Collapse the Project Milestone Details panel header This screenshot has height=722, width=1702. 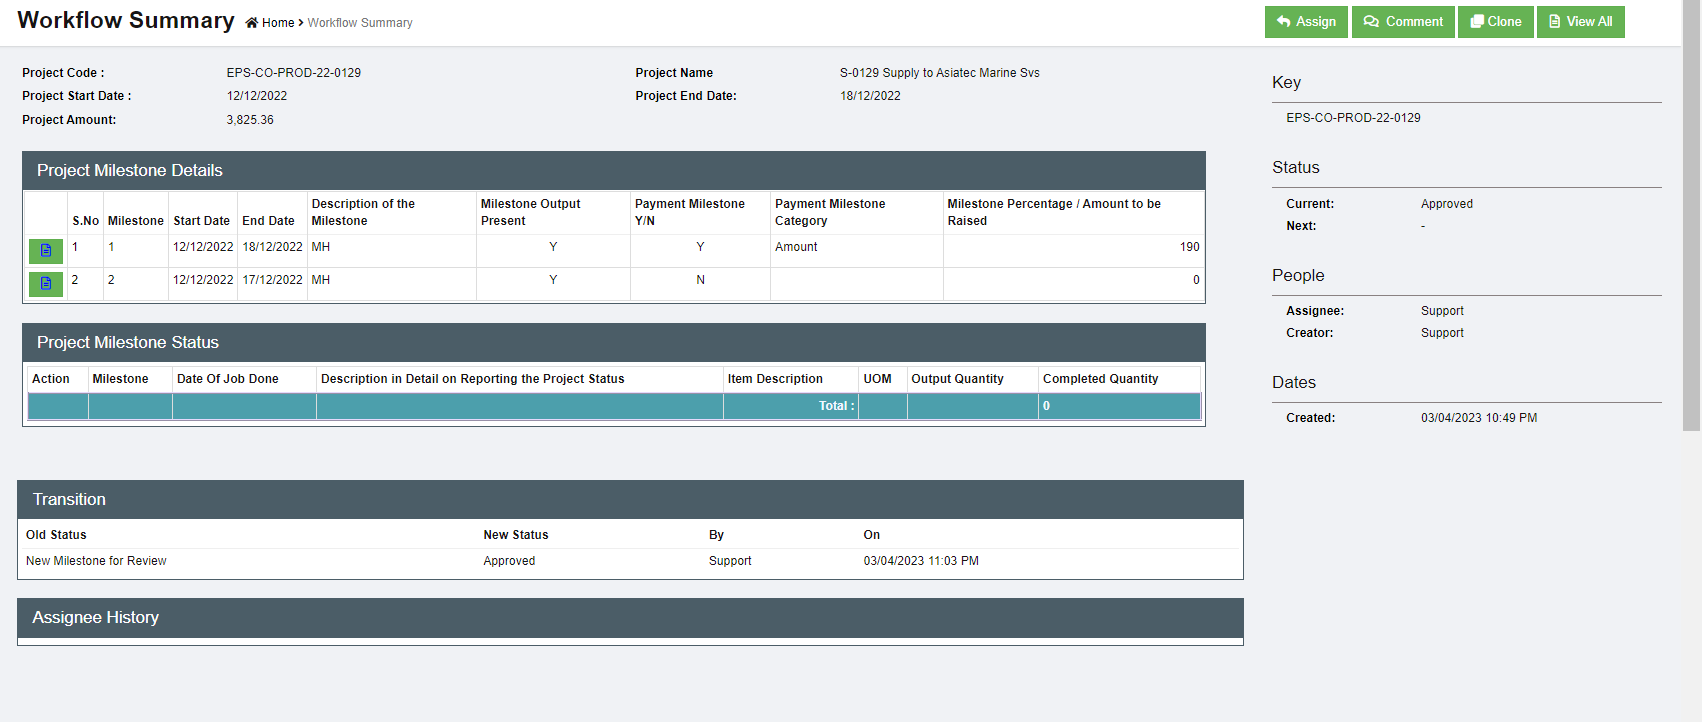coord(613,171)
